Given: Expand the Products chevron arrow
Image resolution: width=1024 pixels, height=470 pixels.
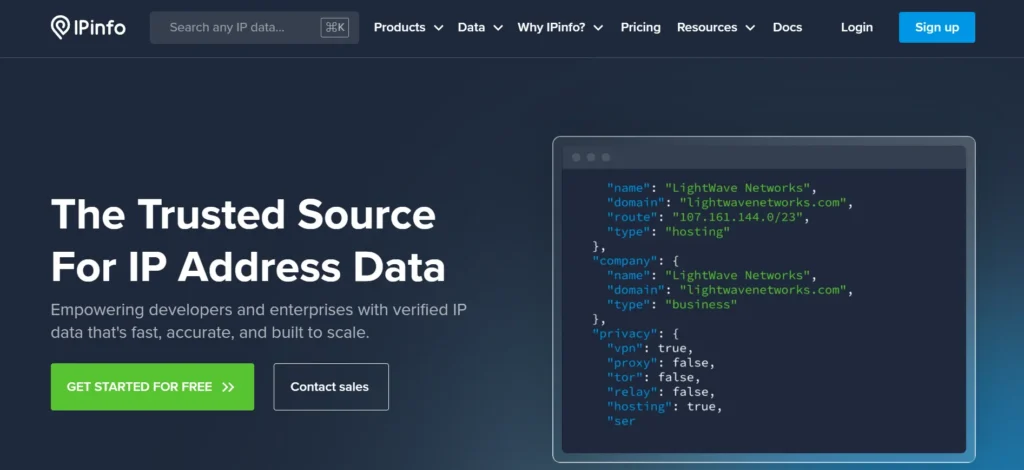Looking at the screenshot, I should click(438, 28).
